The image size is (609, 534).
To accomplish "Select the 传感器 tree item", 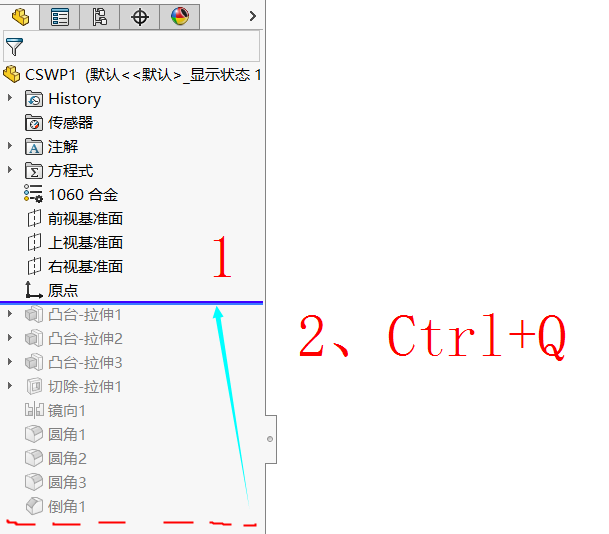I will (70, 123).
